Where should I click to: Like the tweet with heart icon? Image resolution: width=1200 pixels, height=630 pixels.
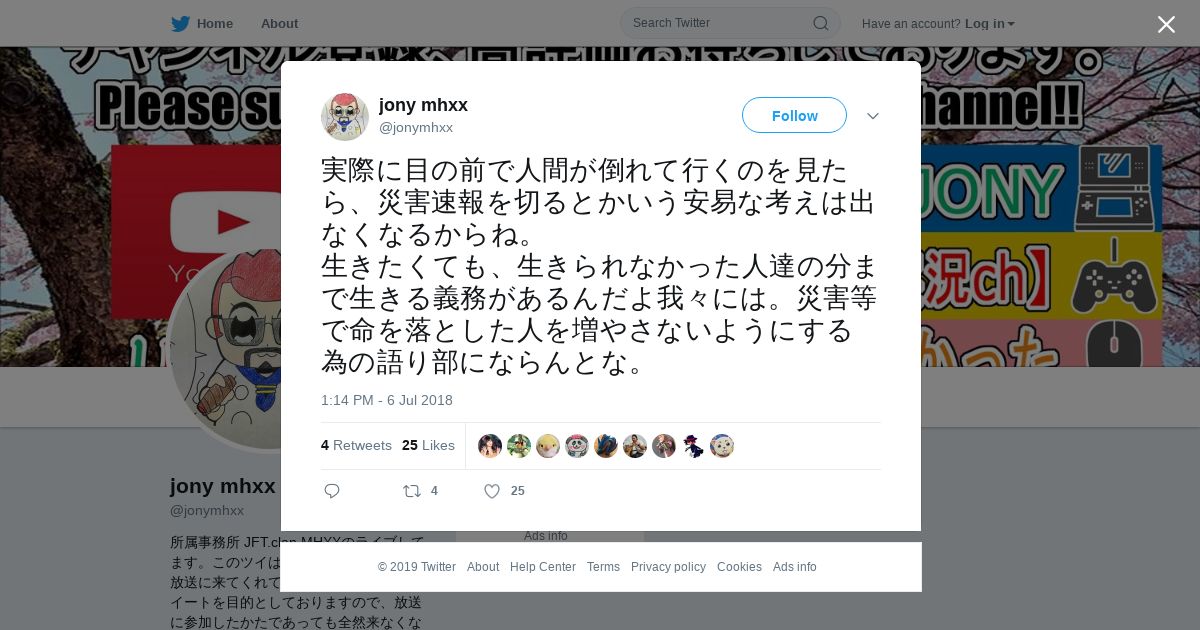[x=492, y=491]
